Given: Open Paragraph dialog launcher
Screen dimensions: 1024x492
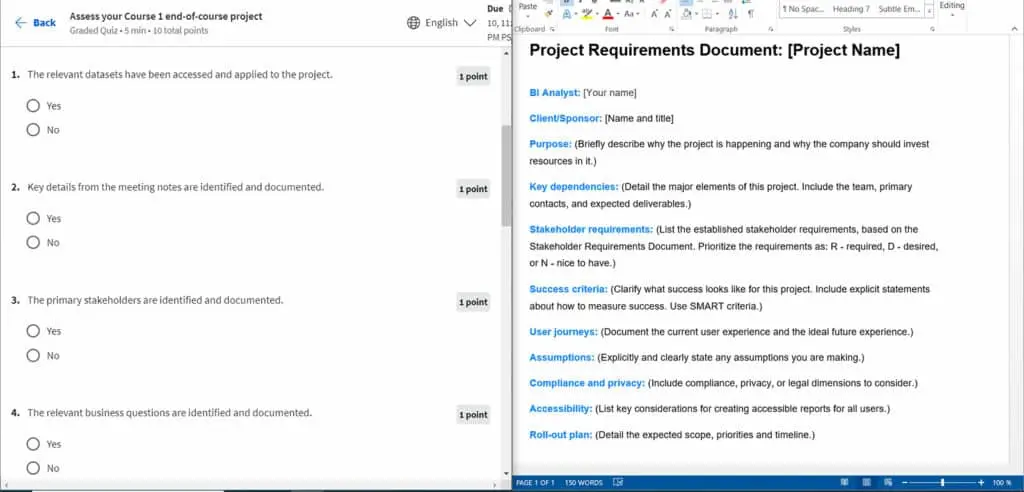Looking at the screenshot, I should coord(771,29).
